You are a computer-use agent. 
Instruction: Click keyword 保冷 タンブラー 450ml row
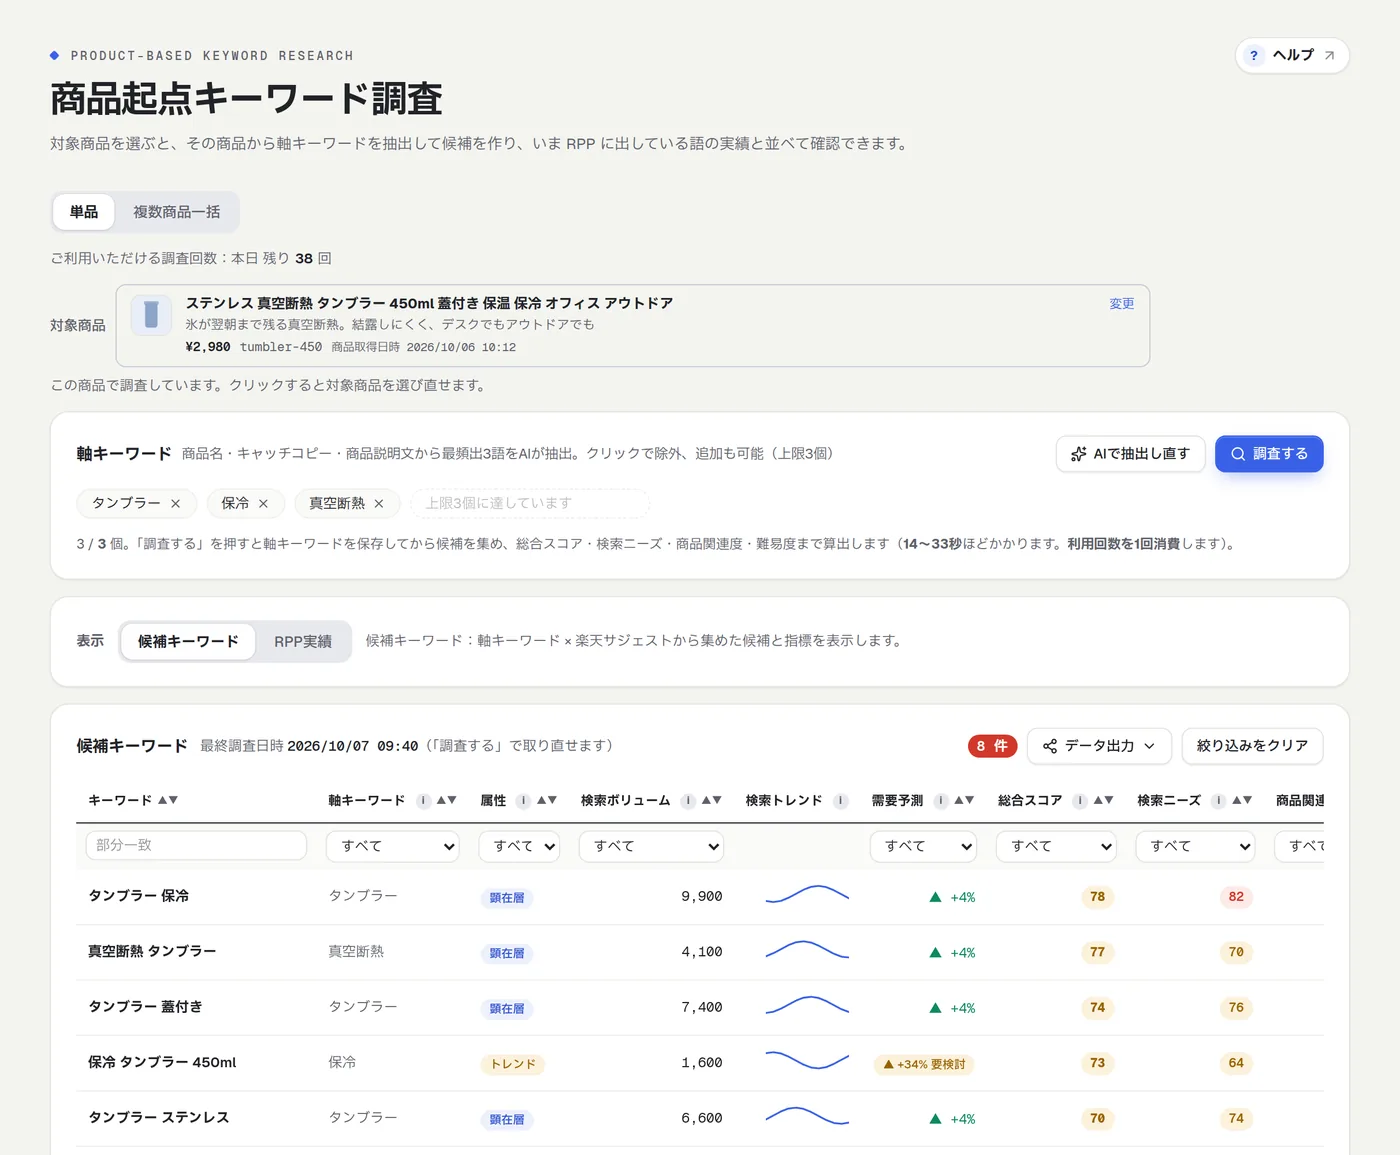(162, 1063)
